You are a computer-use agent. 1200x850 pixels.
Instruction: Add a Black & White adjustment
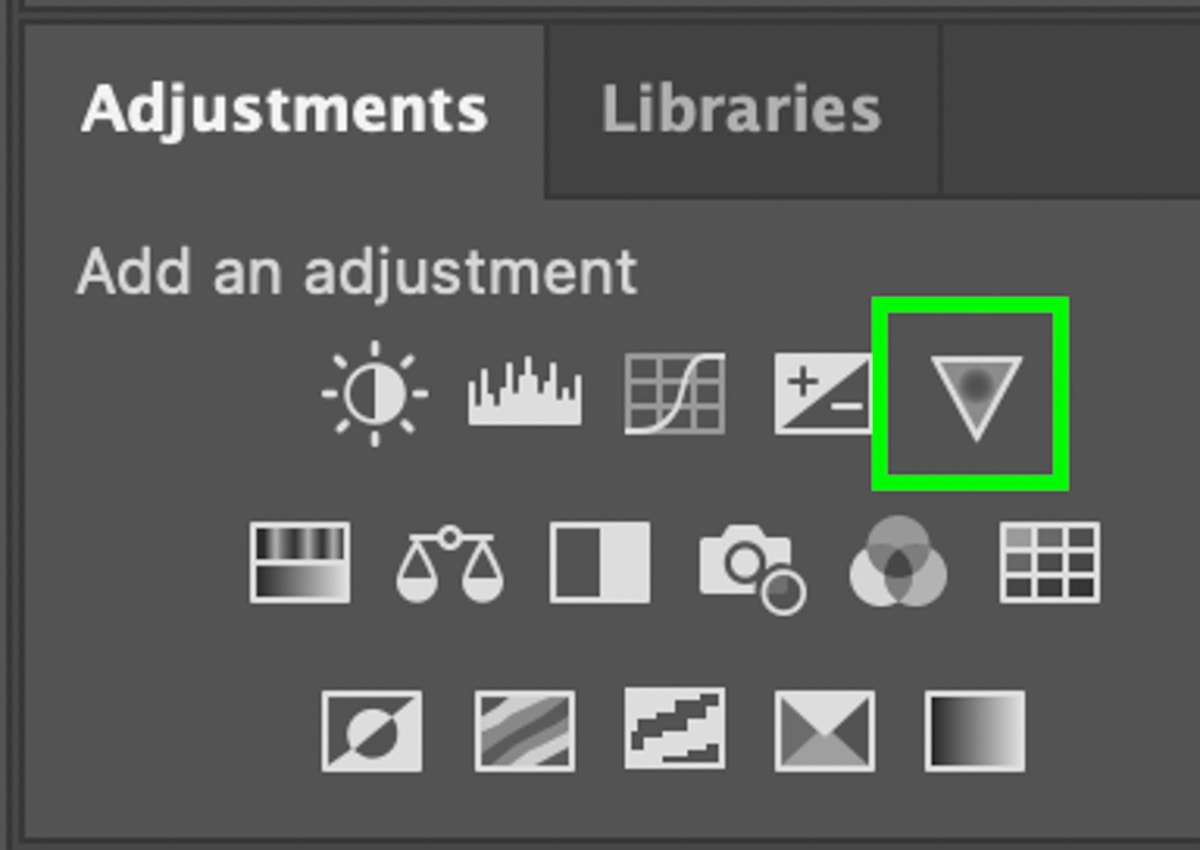pyautogui.click(x=600, y=562)
